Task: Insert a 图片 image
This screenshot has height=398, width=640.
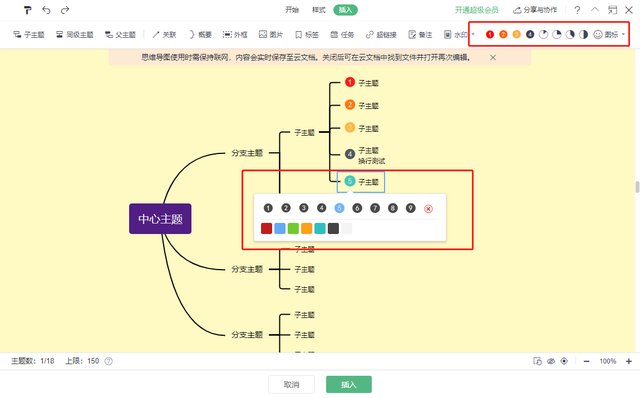Action: (271, 35)
